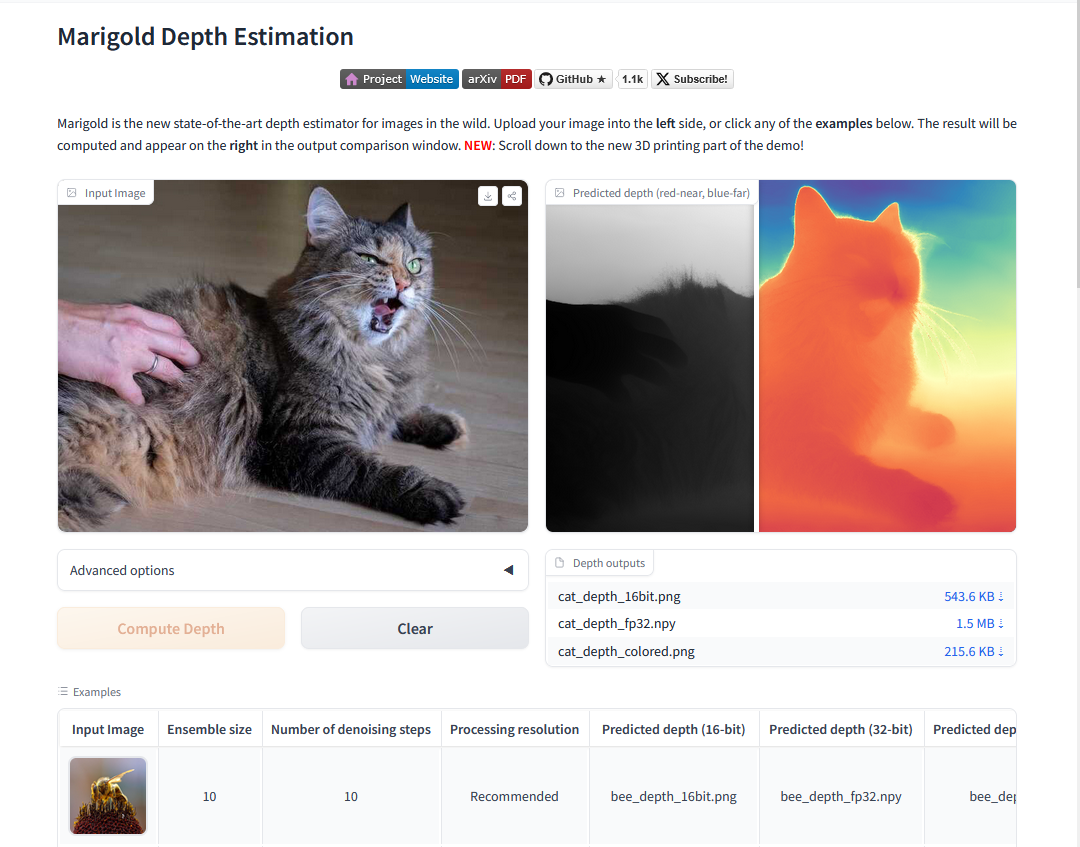The height and width of the screenshot is (847, 1080).
Task: Click the Advanced options arrow
Action: coord(508,570)
